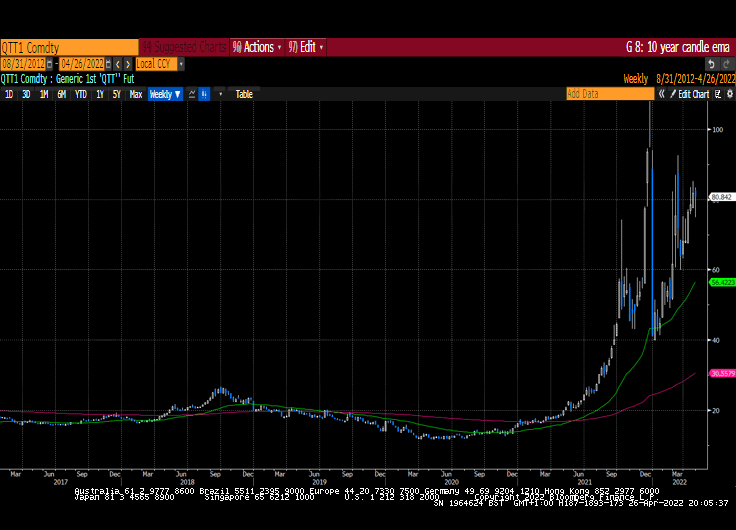736x530 pixels.
Task: Collapse panel with double chevron icon
Action: pos(661,94)
